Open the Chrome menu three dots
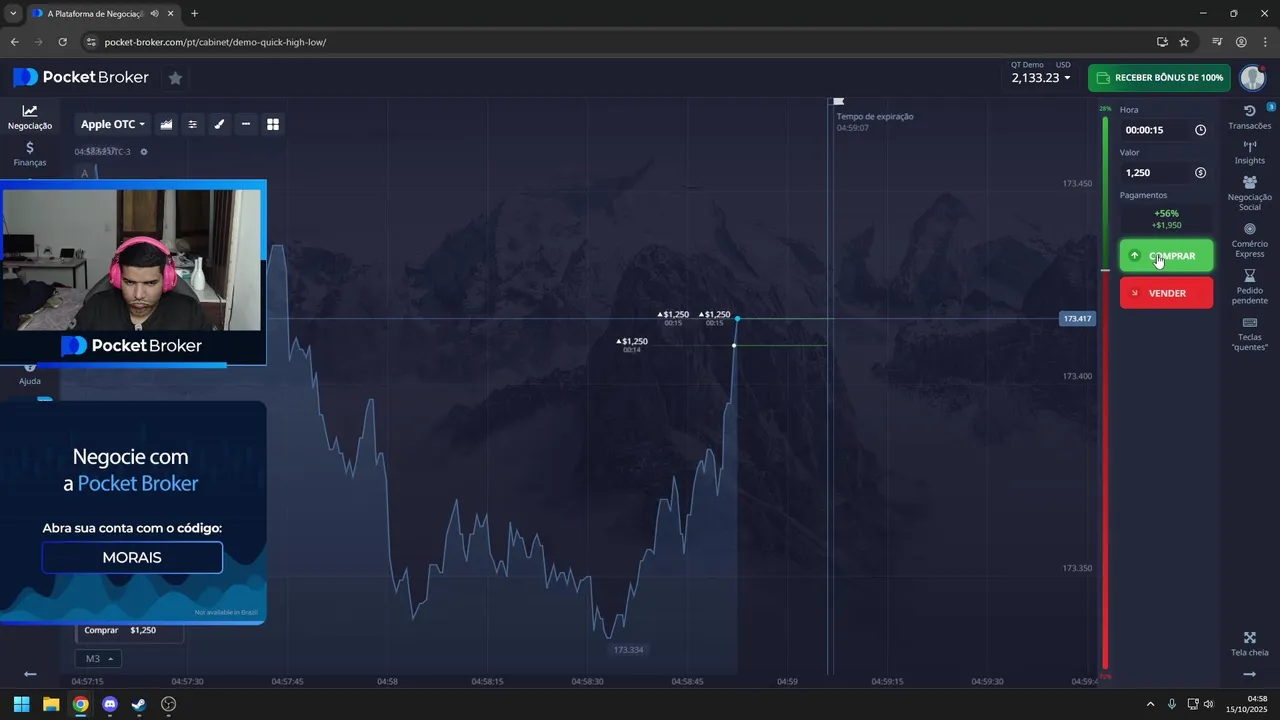 1264,42
